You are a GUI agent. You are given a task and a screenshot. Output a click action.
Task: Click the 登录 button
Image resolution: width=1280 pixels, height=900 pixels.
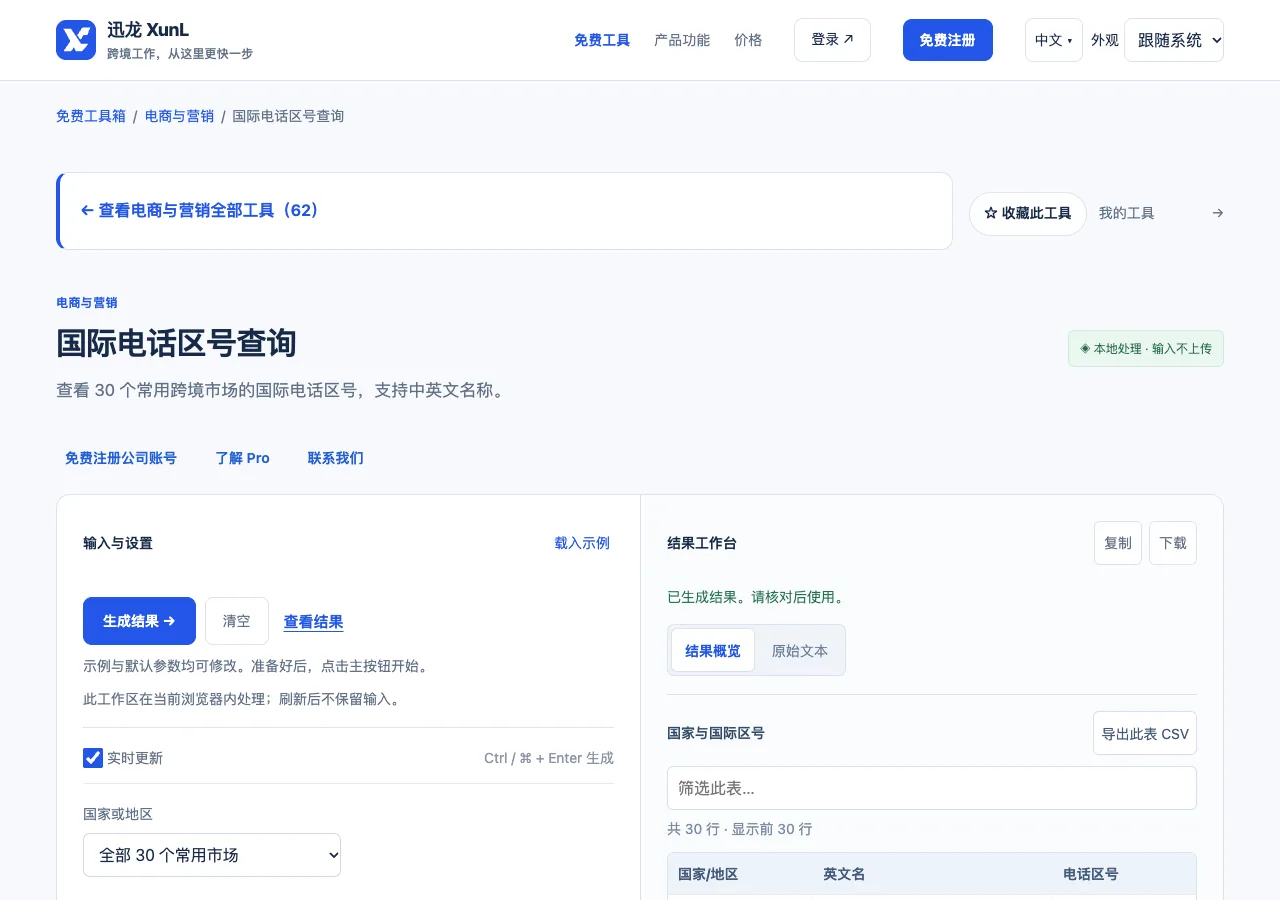click(832, 40)
